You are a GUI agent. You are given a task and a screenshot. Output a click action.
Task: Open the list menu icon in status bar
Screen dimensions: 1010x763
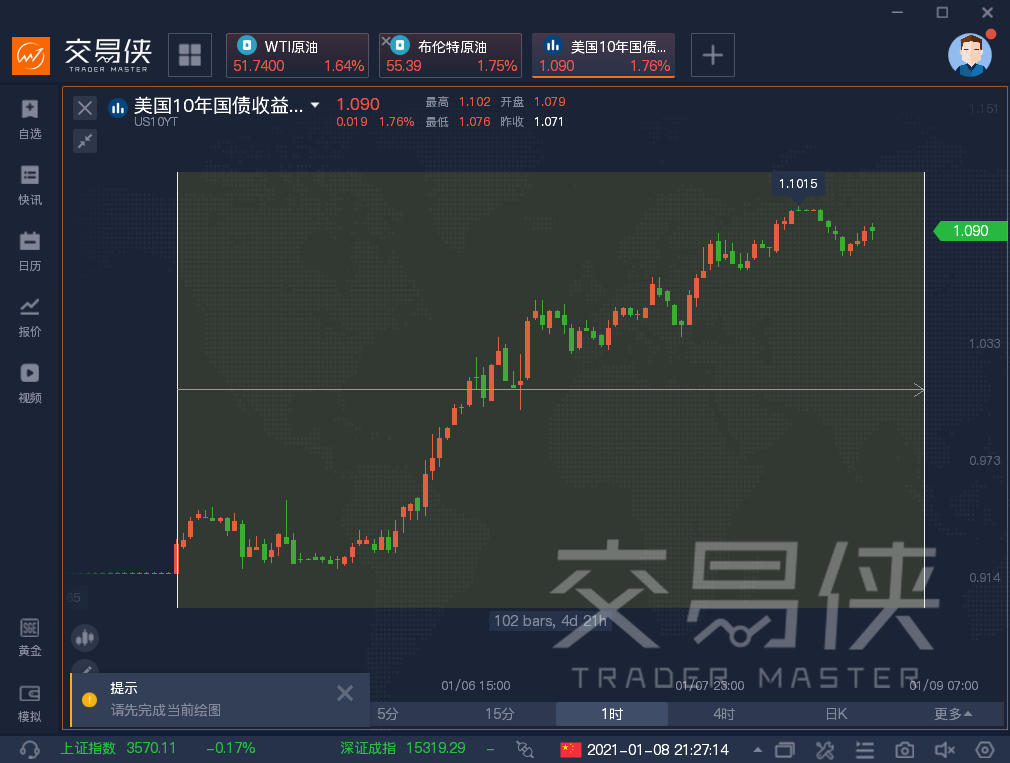[x=864, y=750]
